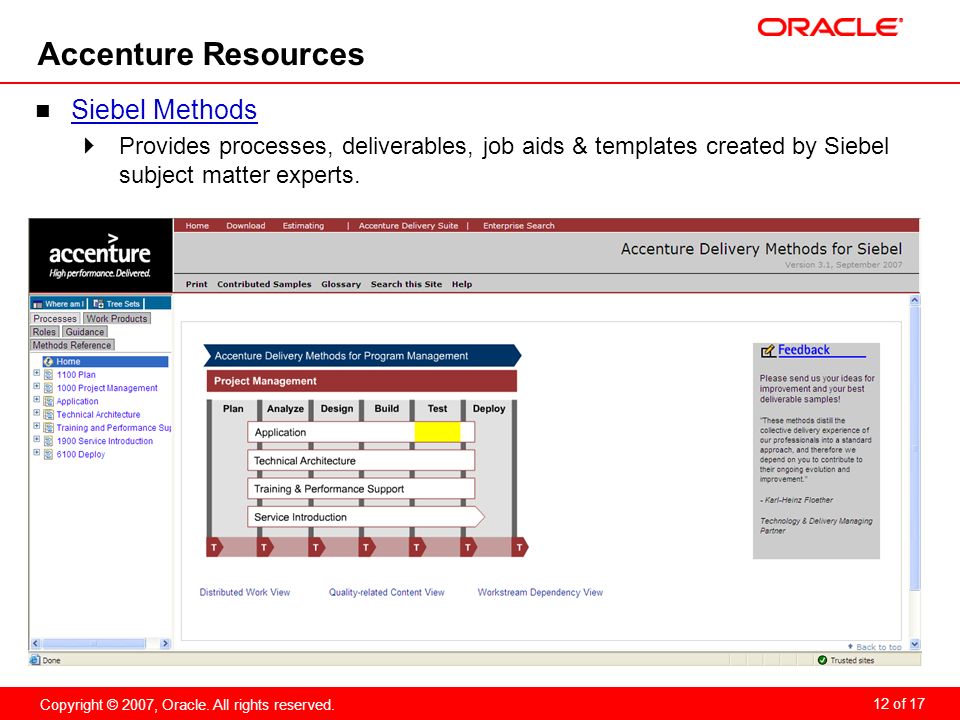Expand Training and Performance Support node
960x720 pixels.
(x=37, y=426)
